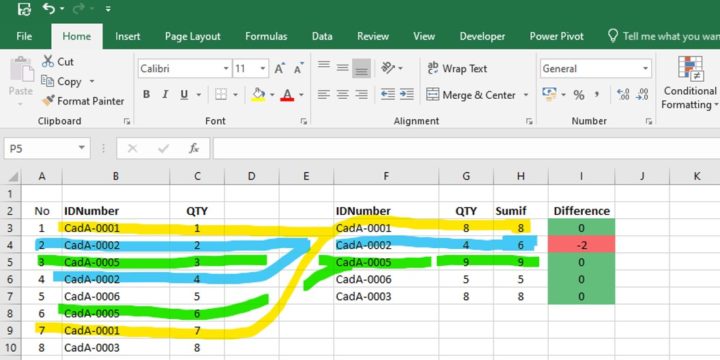Switch to the Review tab
Screen dimensions: 720x360
[373, 36]
